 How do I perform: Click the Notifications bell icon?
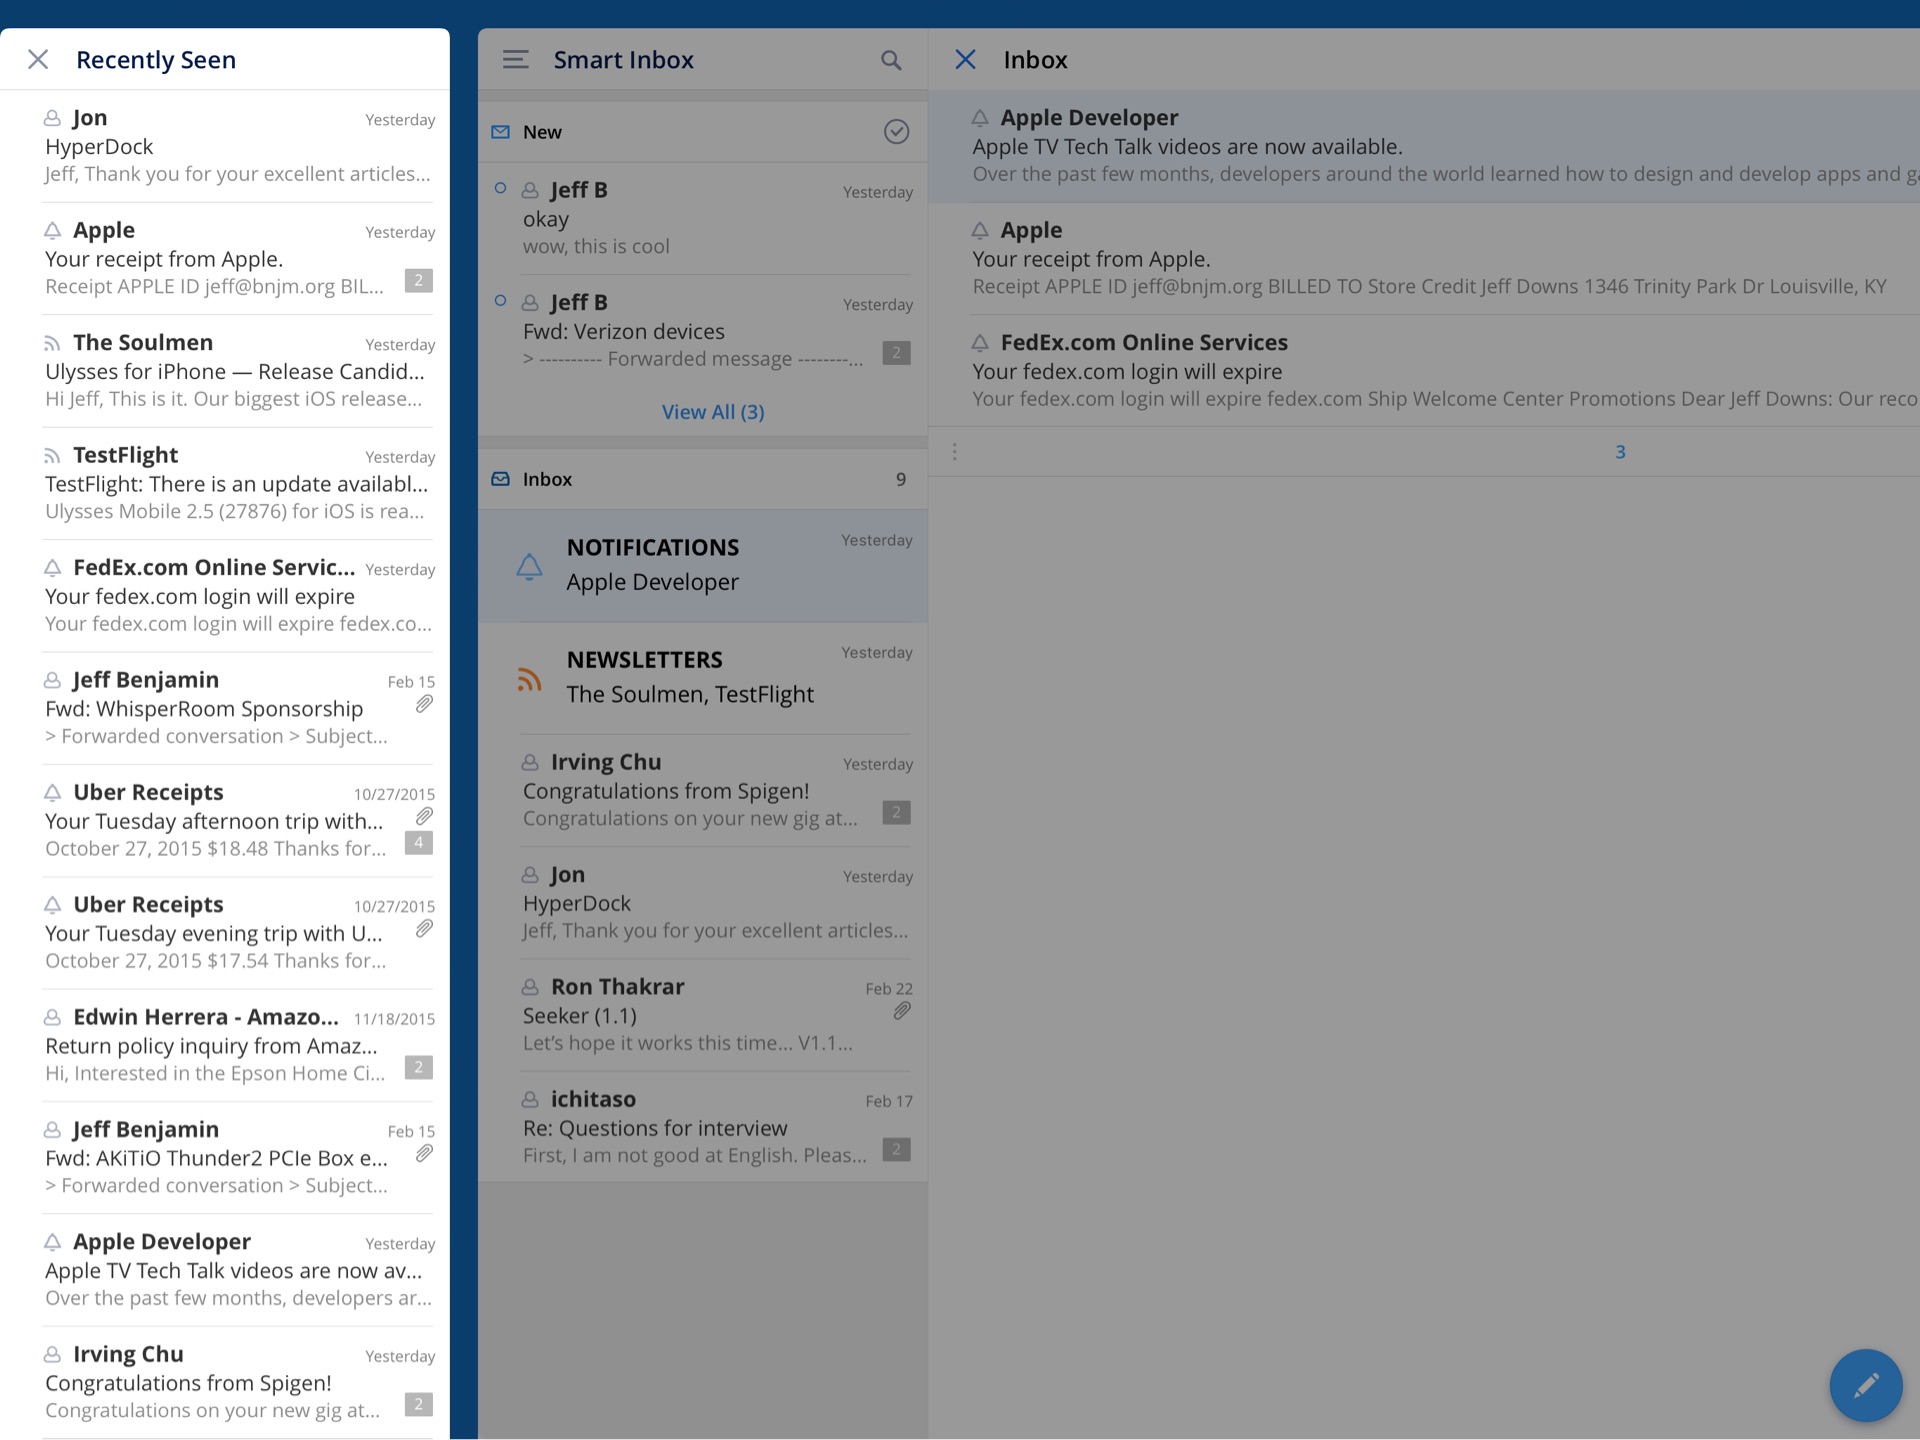click(x=529, y=566)
